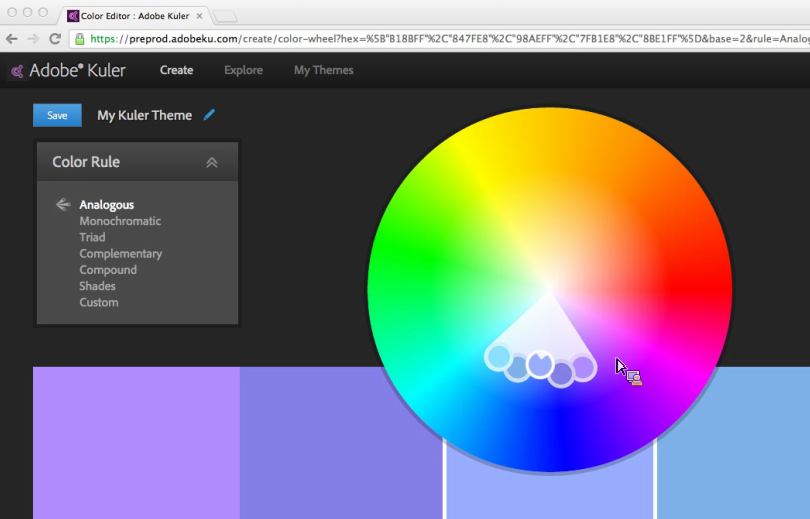810x519 pixels.
Task: Choose the Custom color rule
Action: pos(99,303)
